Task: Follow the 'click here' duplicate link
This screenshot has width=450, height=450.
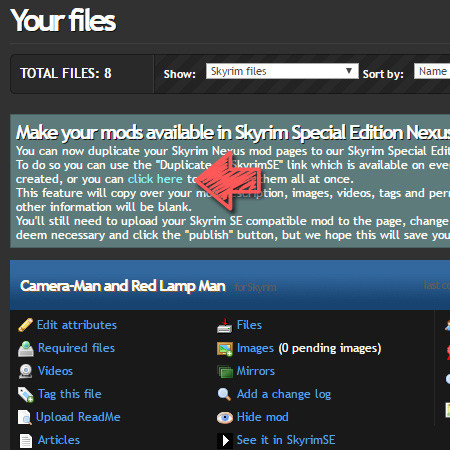Action: (x=155, y=179)
